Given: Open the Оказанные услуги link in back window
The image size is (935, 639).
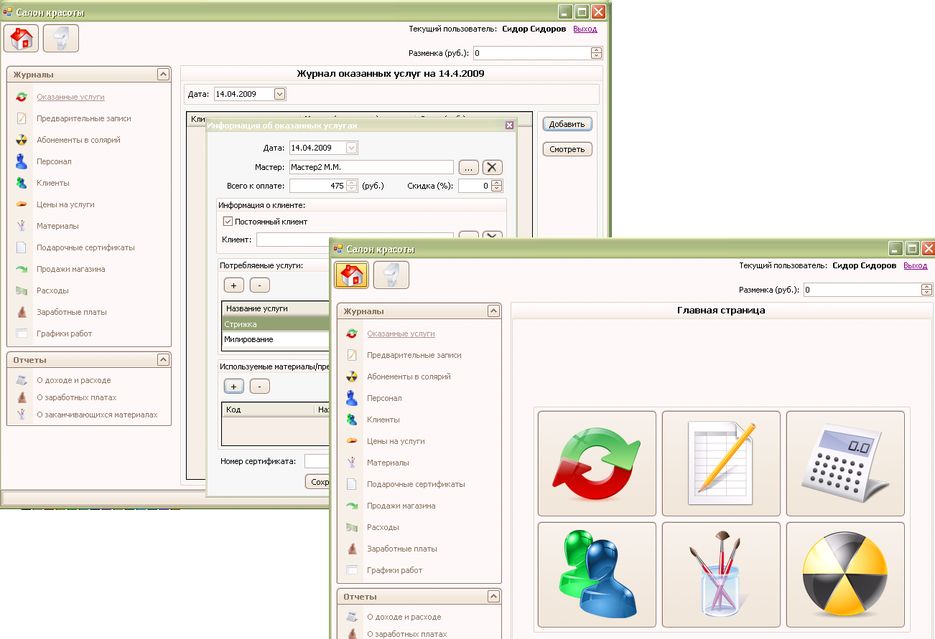Looking at the screenshot, I should pyautogui.click(x=70, y=97).
